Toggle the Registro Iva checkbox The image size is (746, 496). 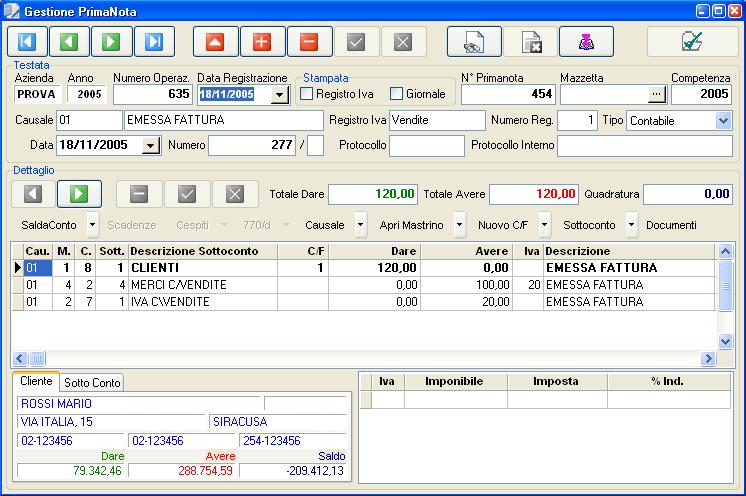click(x=307, y=94)
